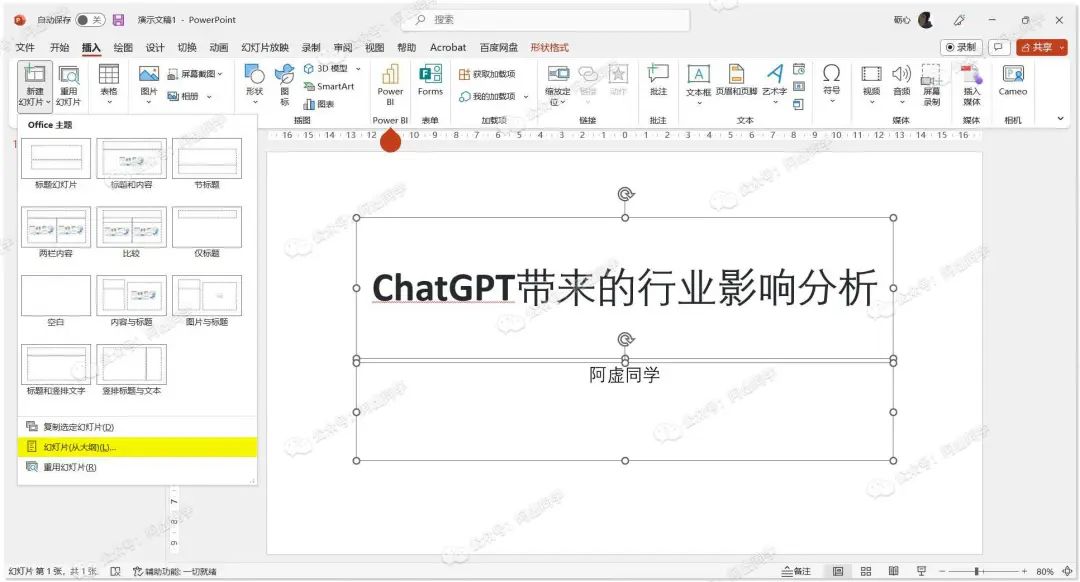The height and width of the screenshot is (582, 1080).
Task: Collapse the ribbon with the chevron
Action: coord(1060,118)
